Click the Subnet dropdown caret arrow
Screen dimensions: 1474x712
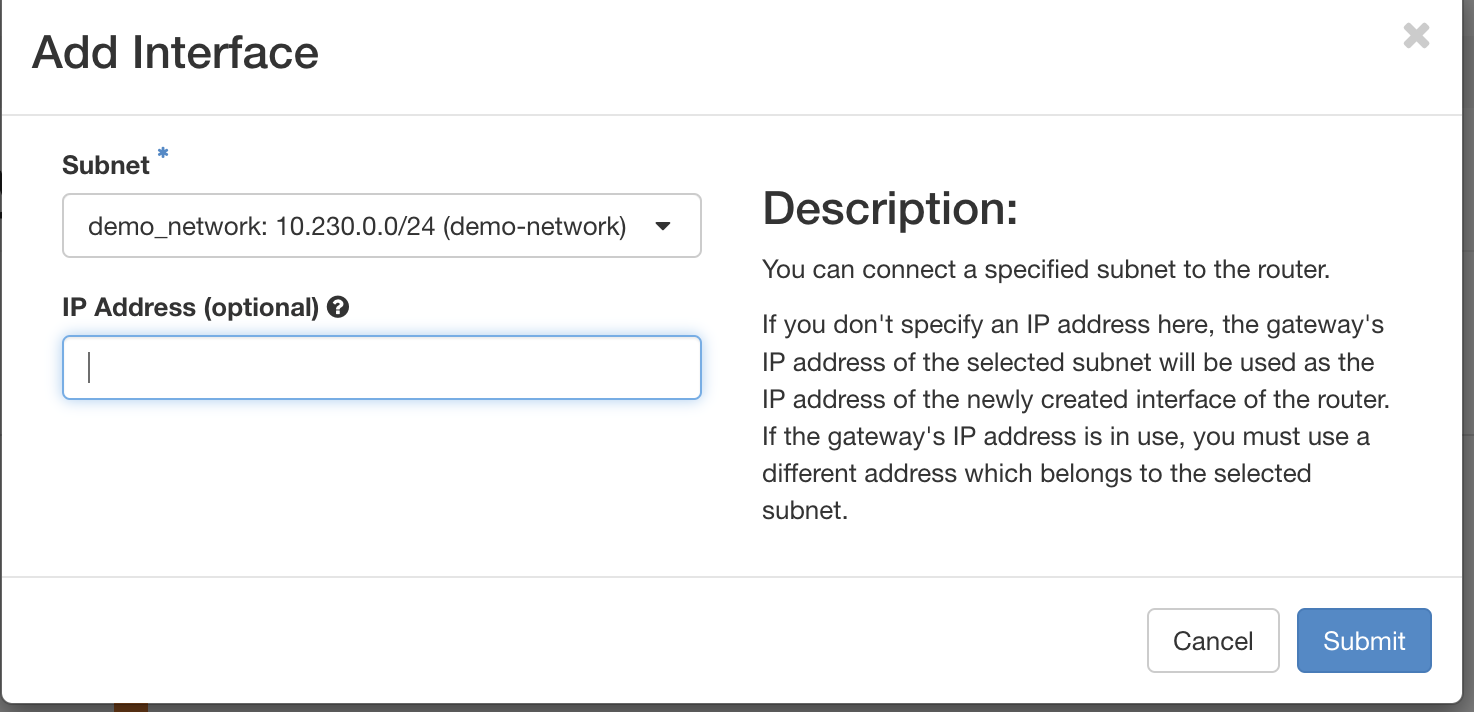[x=662, y=227]
